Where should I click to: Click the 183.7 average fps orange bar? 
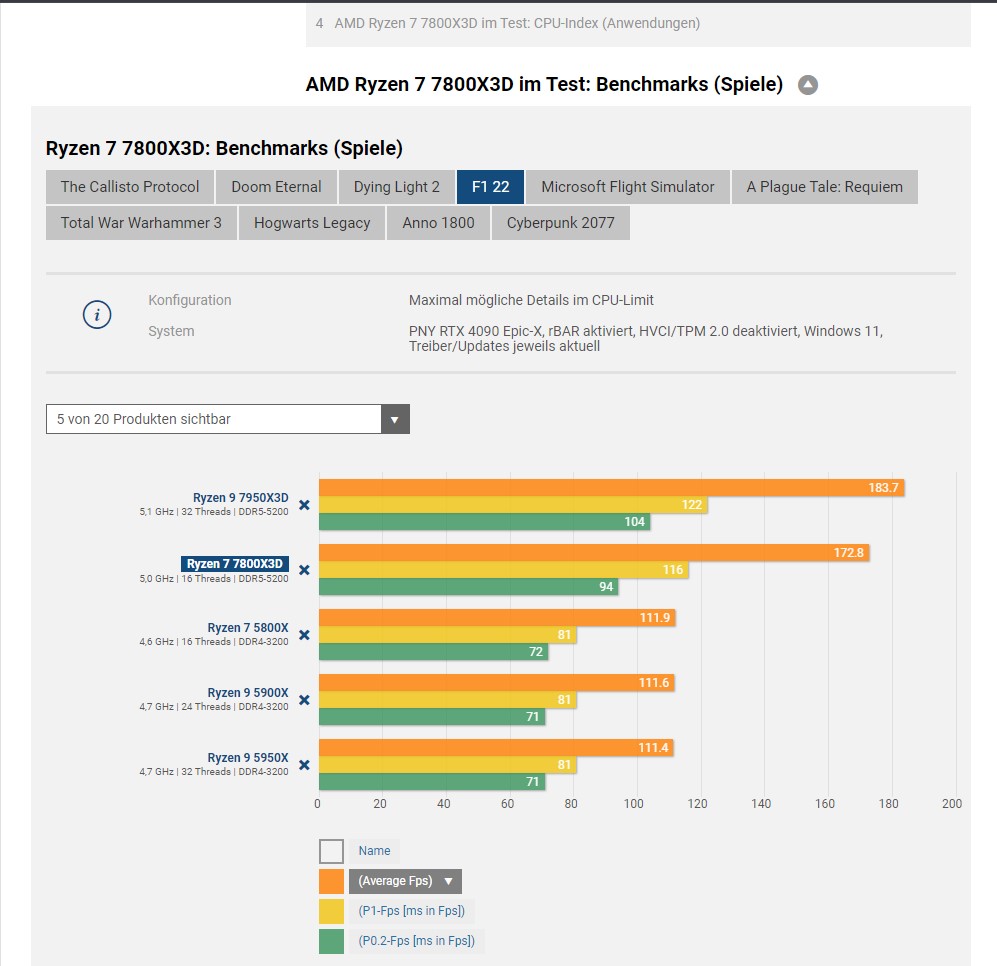pos(611,488)
